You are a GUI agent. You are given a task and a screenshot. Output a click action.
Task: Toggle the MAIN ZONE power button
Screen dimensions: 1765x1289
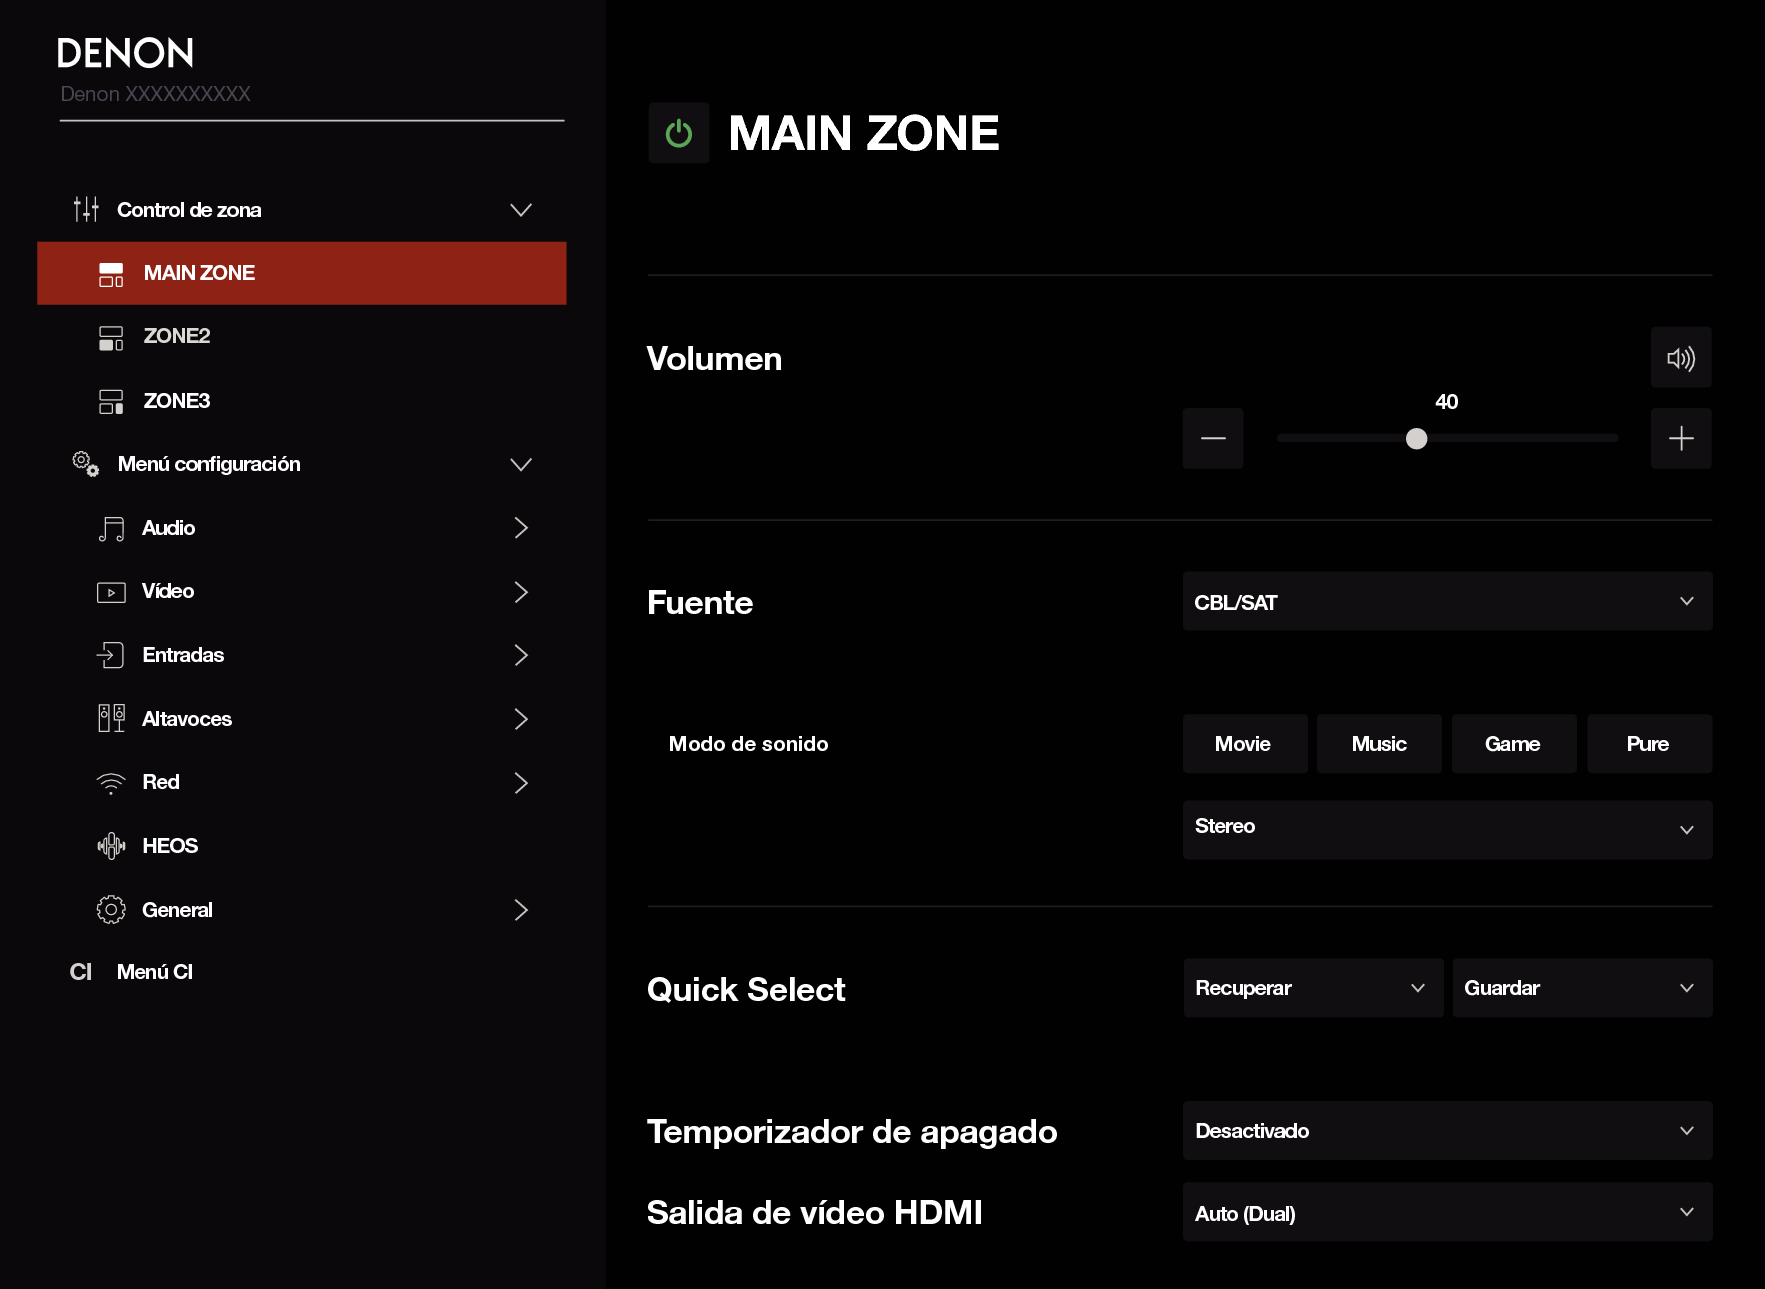tap(679, 133)
